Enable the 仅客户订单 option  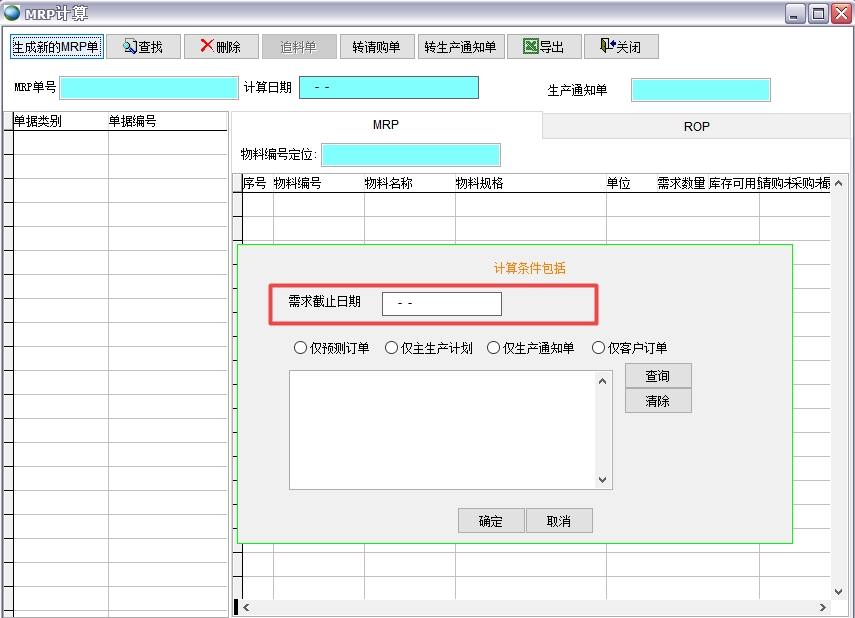tap(599, 347)
